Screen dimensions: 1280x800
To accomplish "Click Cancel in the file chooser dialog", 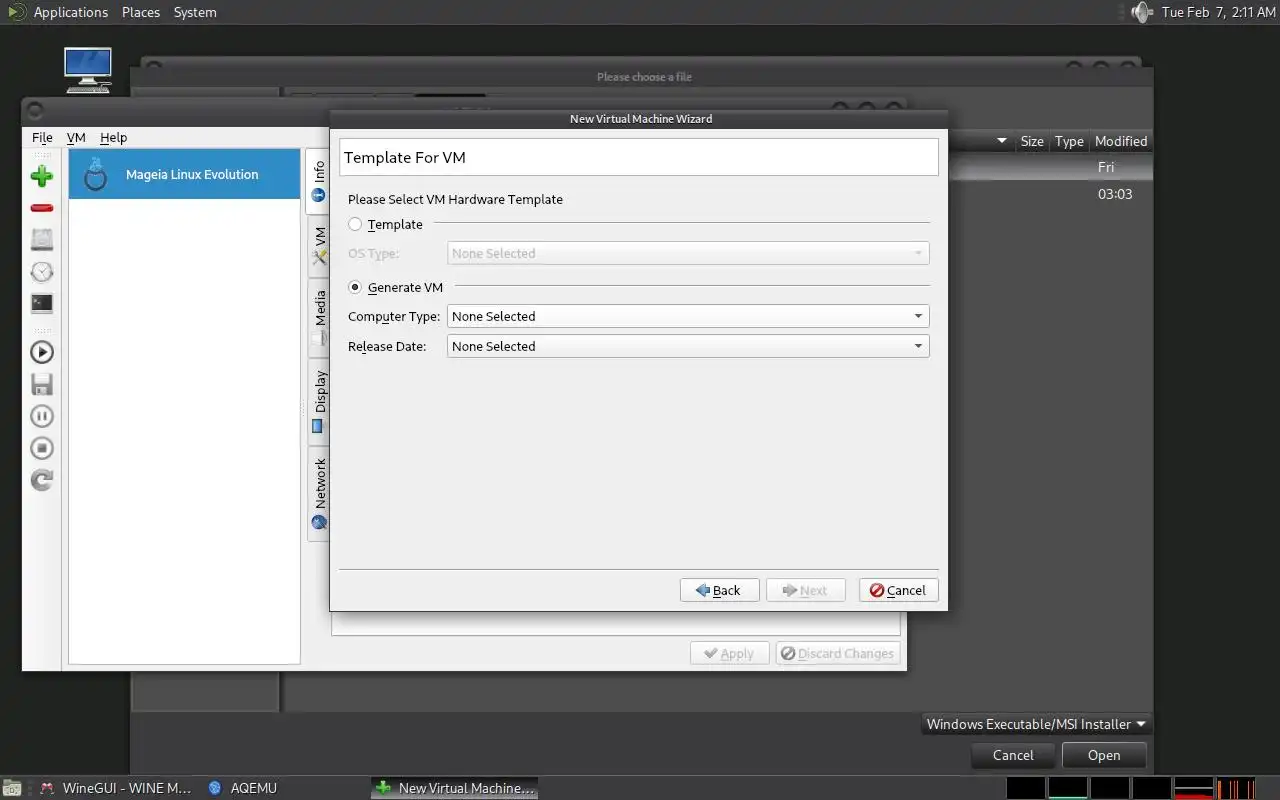I will coord(1013,755).
